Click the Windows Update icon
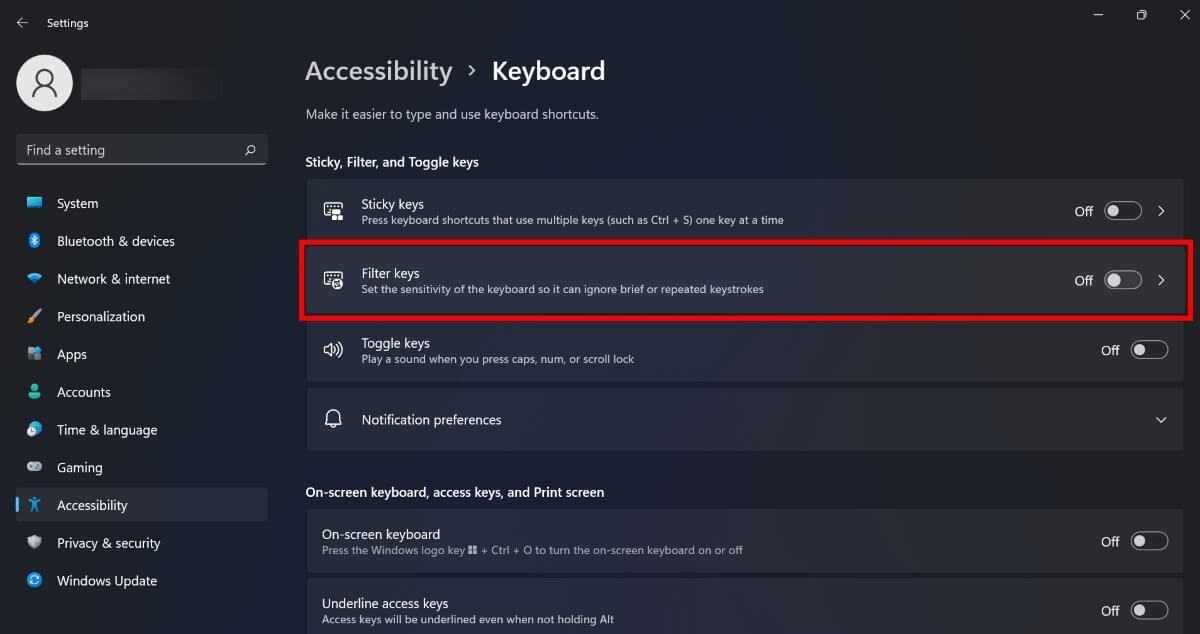Viewport: 1200px width, 634px height. pyautogui.click(x=34, y=581)
